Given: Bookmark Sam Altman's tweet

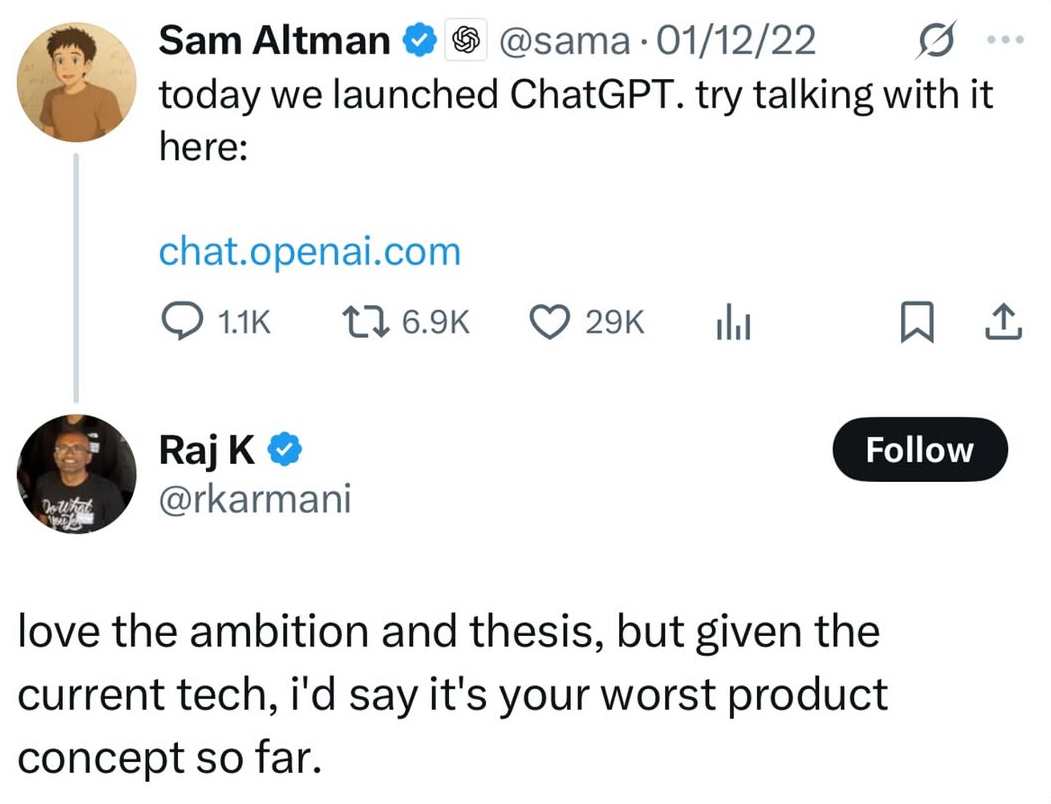Looking at the screenshot, I should click(x=915, y=322).
